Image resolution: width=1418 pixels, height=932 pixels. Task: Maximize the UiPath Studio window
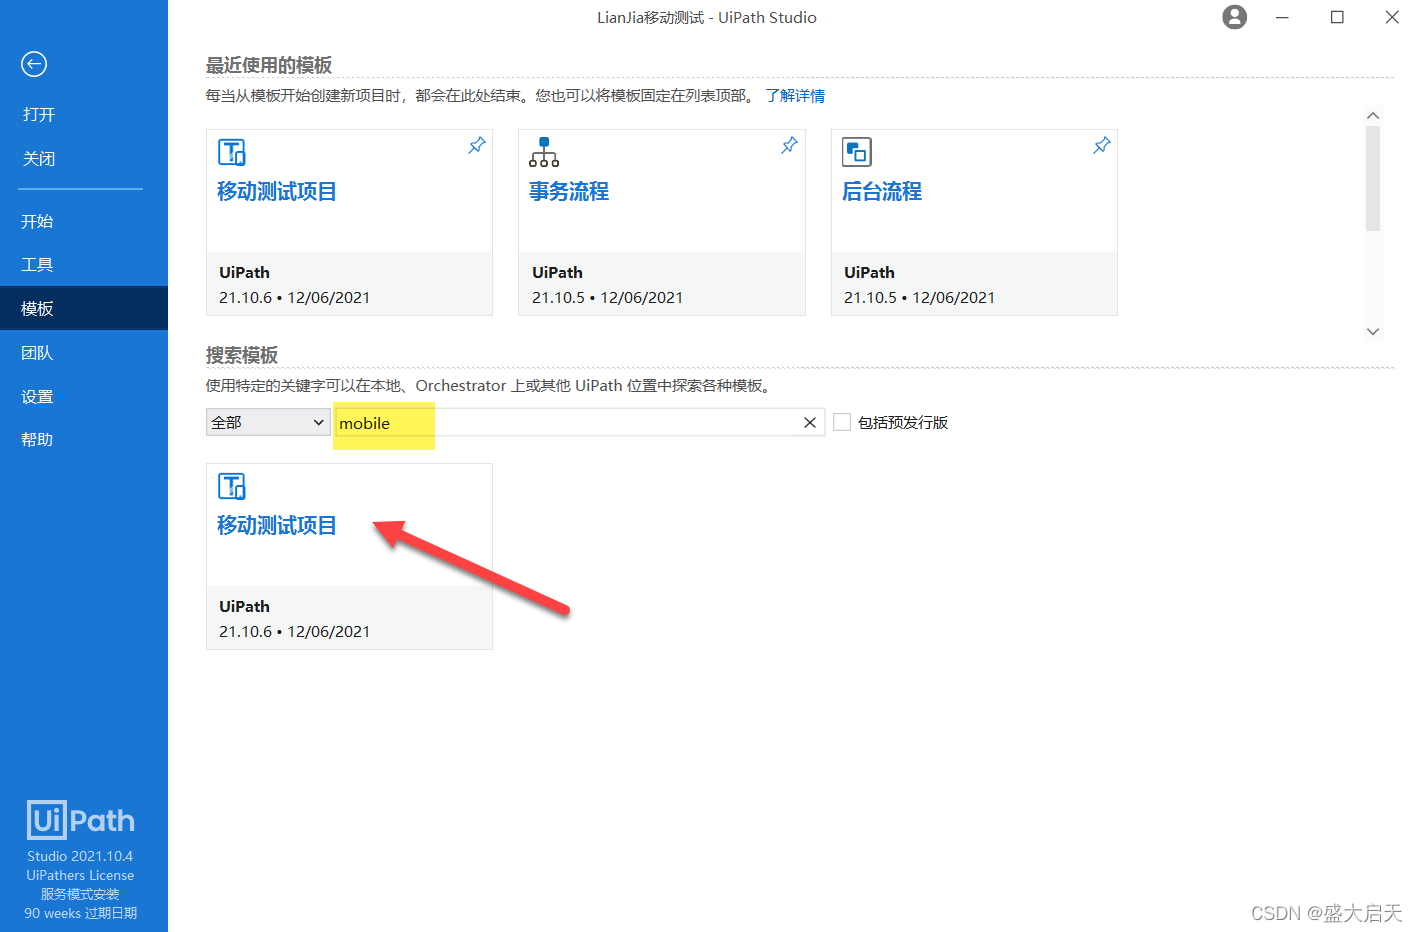[x=1337, y=17]
